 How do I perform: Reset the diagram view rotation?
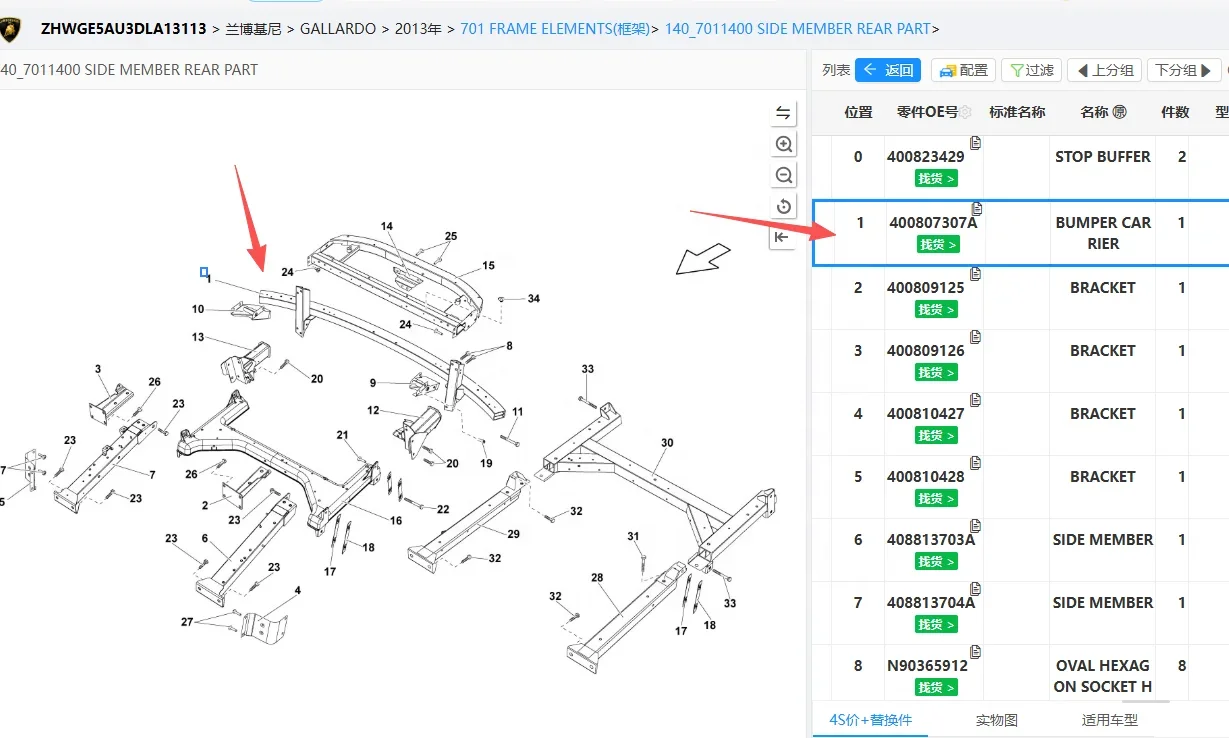(x=784, y=206)
